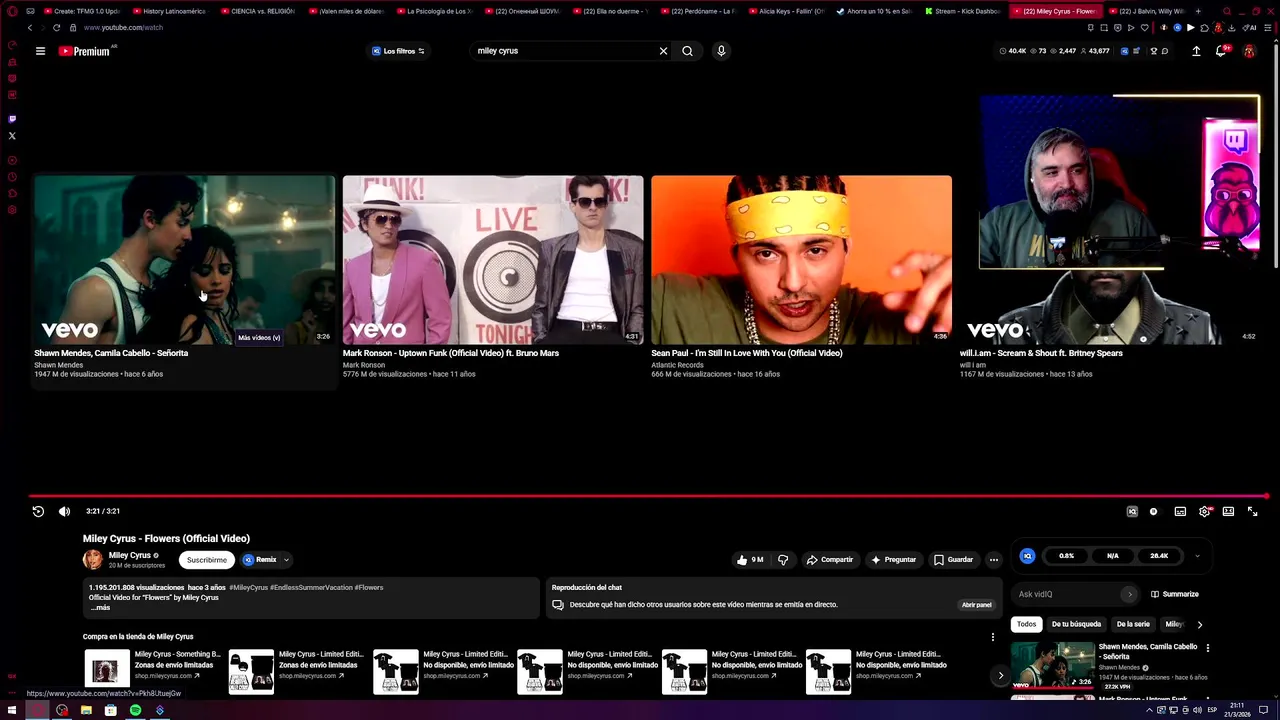Open the player settings gear
Screen dimensions: 1280x720
[1205, 511]
